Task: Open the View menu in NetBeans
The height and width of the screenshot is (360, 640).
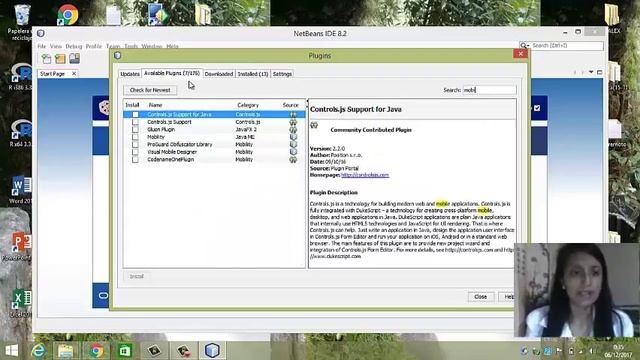Action: tap(56, 46)
